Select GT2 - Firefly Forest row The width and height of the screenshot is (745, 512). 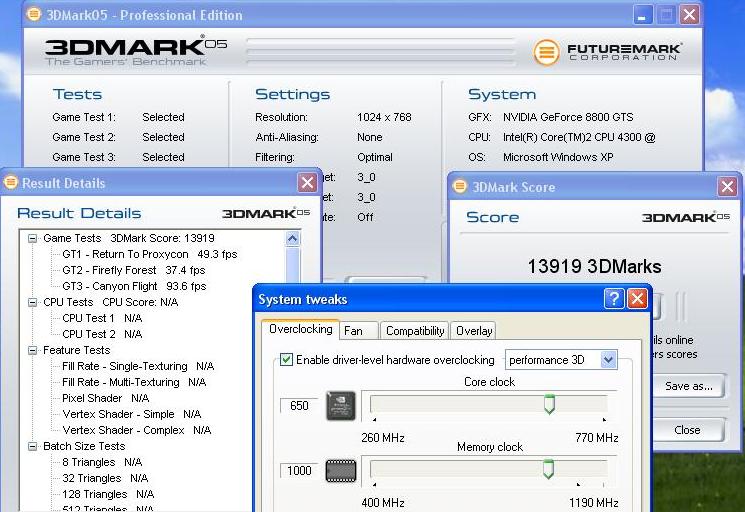pos(134,270)
